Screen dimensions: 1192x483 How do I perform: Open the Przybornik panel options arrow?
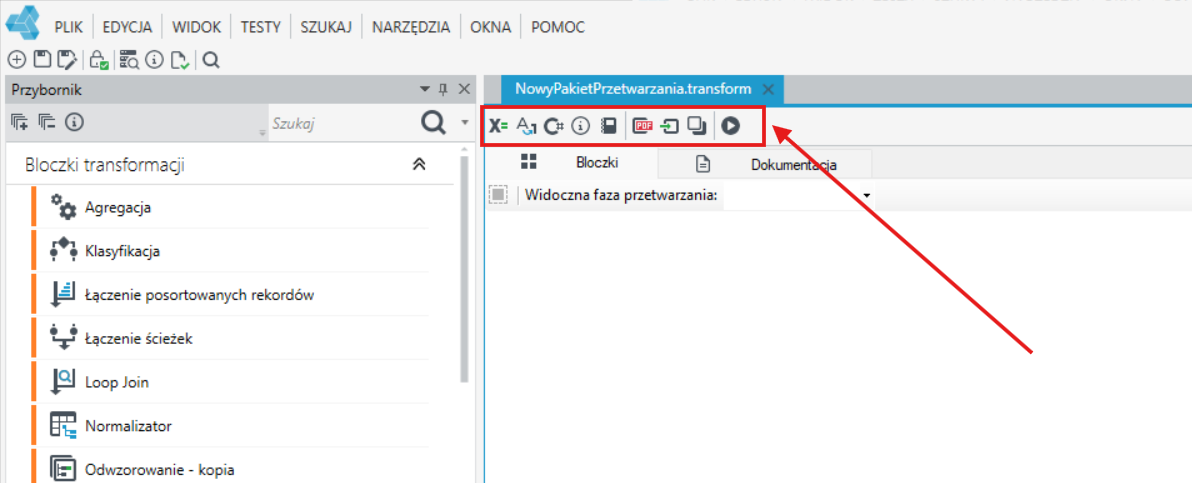(x=425, y=90)
